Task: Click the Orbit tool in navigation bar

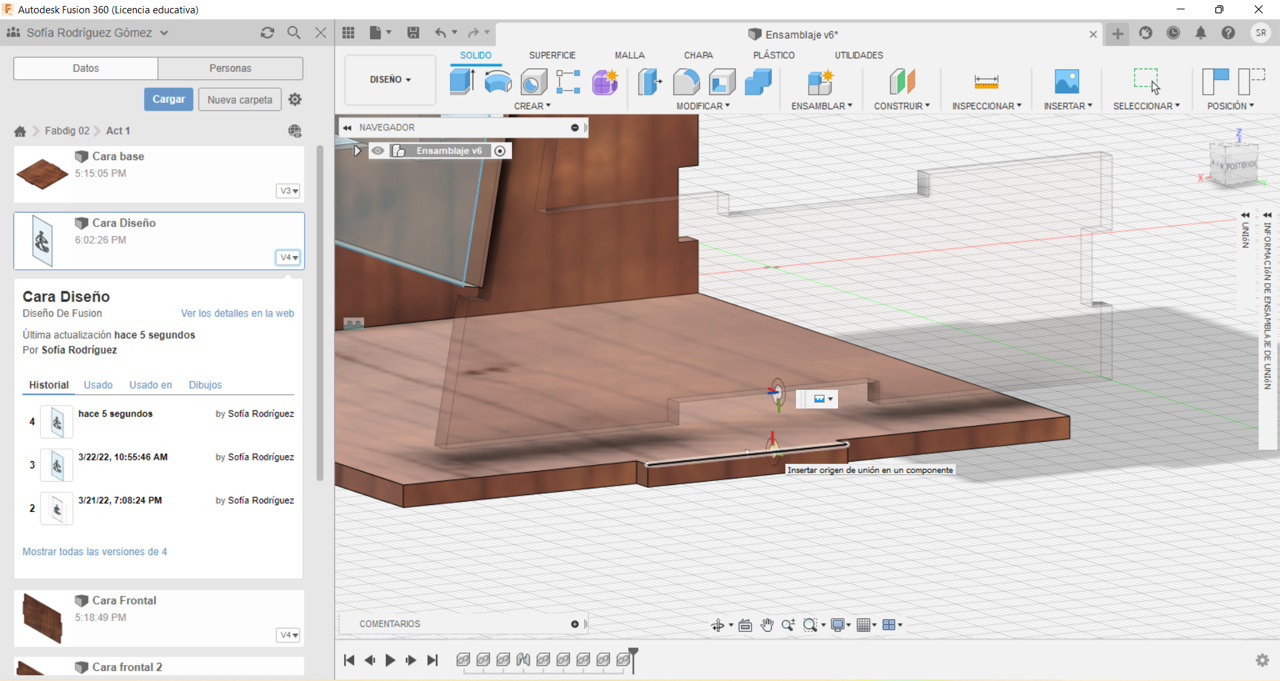Action: 717,625
